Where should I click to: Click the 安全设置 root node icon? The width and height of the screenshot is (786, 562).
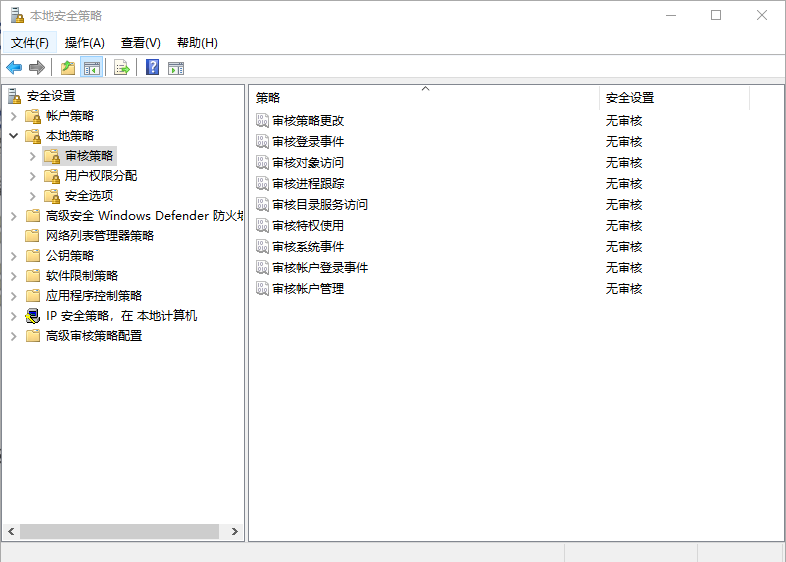[x=15, y=96]
